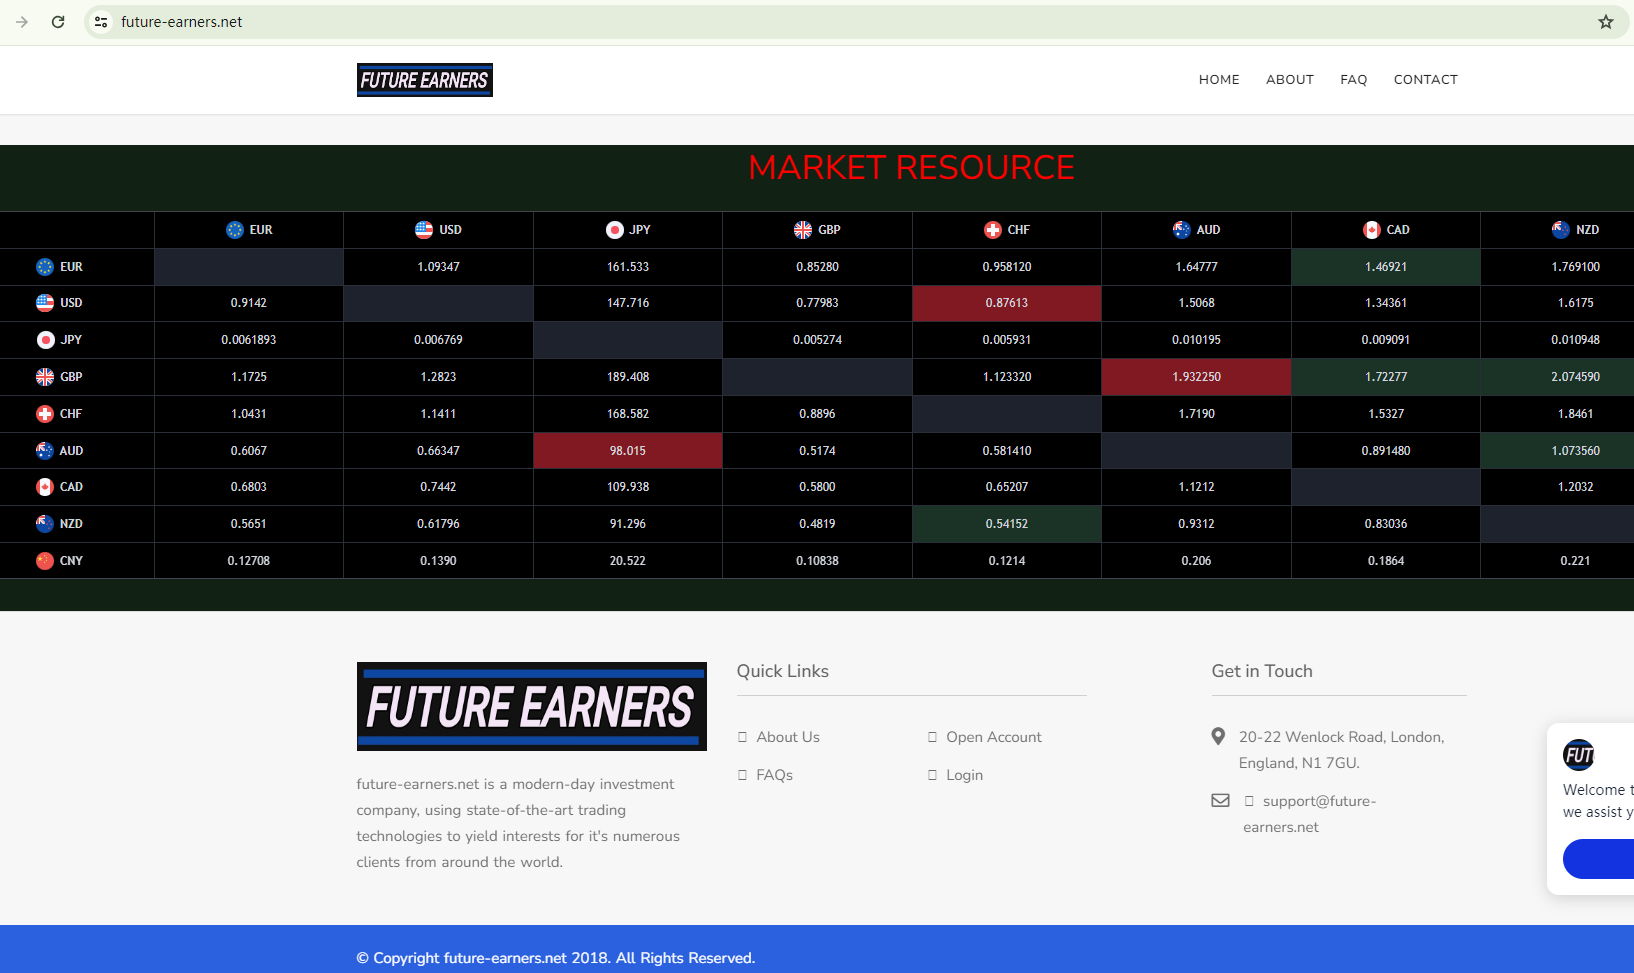
Task: Click the browser address bar URL
Action: 182,22
